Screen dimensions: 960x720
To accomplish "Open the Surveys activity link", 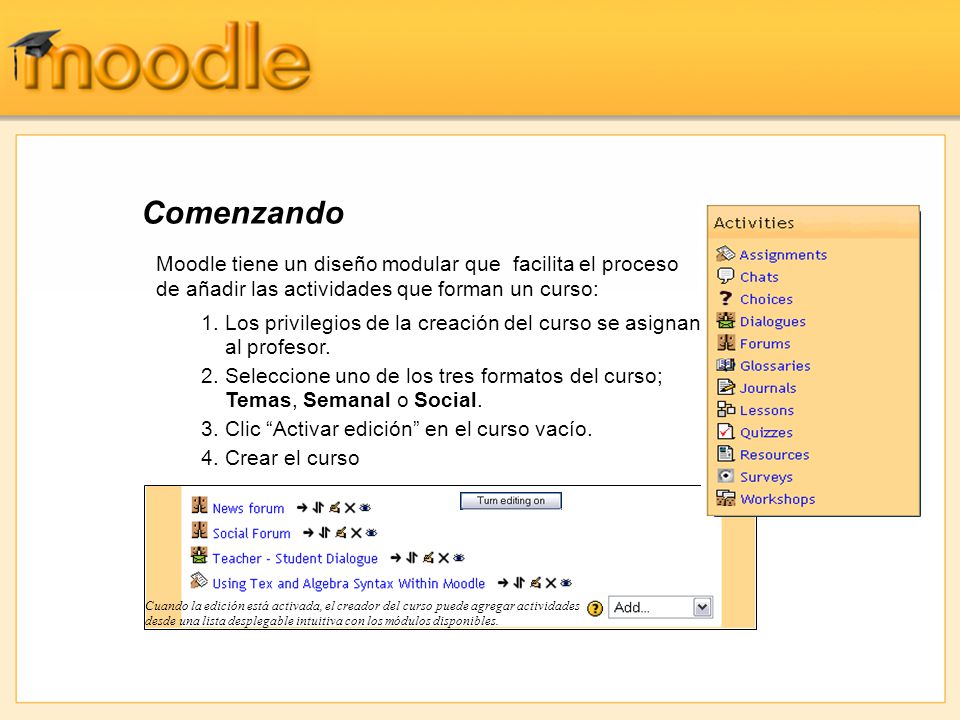I will click(767, 477).
